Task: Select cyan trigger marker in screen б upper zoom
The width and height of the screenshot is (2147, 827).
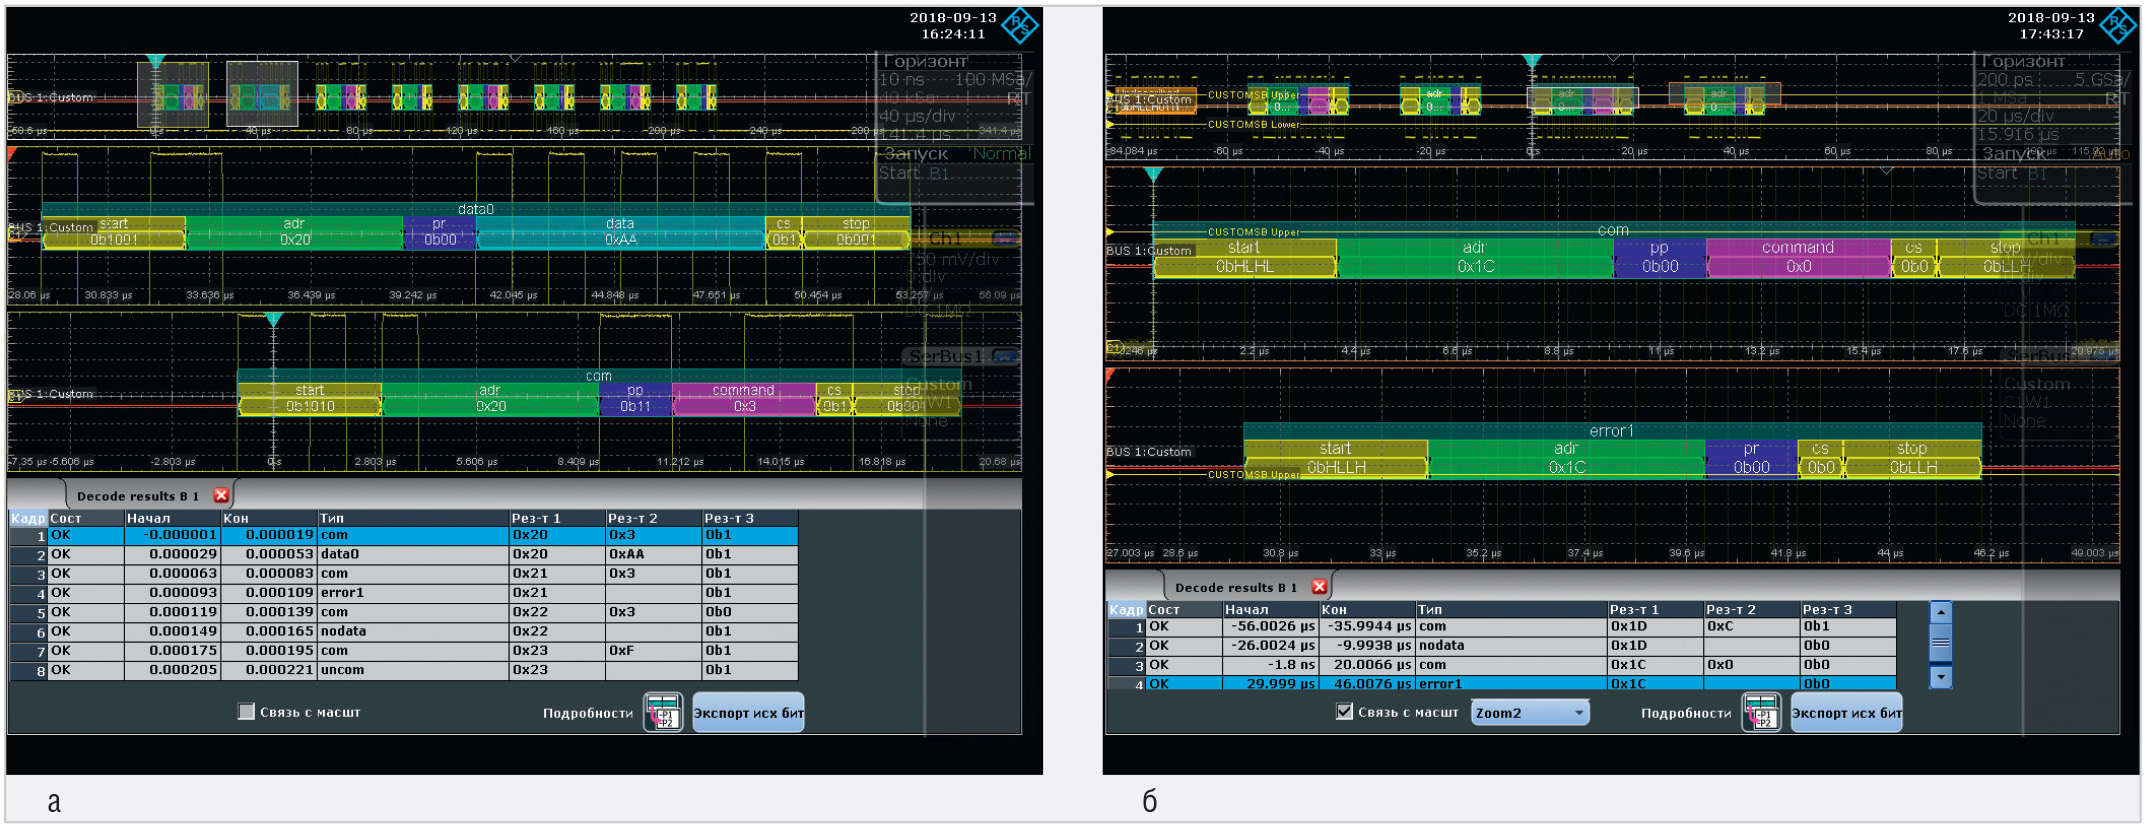Action: click(1153, 175)
